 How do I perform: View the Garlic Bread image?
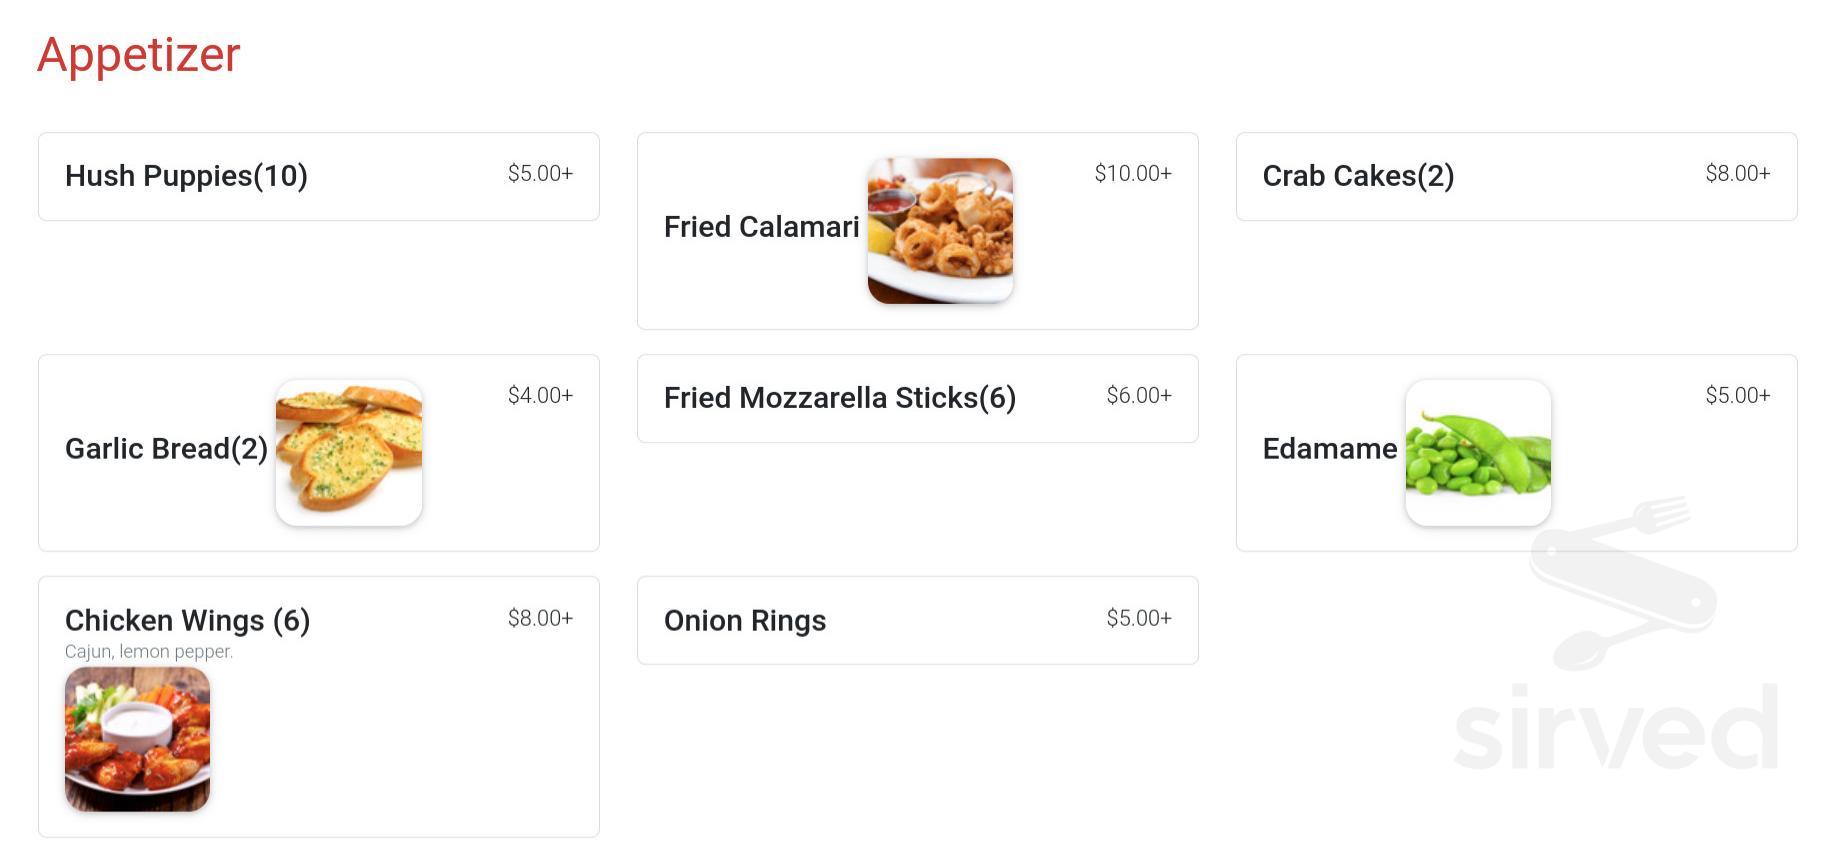(348, 450)
